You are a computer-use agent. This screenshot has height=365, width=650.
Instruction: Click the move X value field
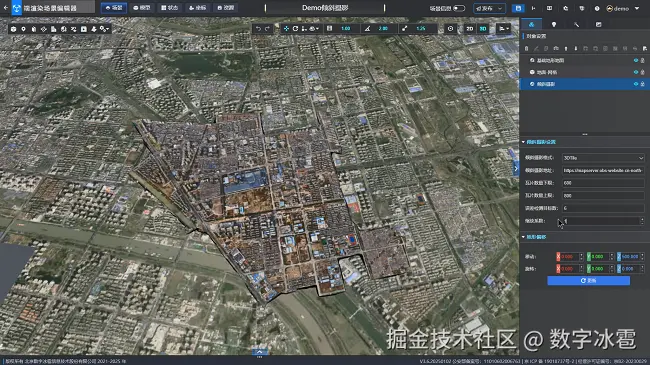[x=570, y=257]
